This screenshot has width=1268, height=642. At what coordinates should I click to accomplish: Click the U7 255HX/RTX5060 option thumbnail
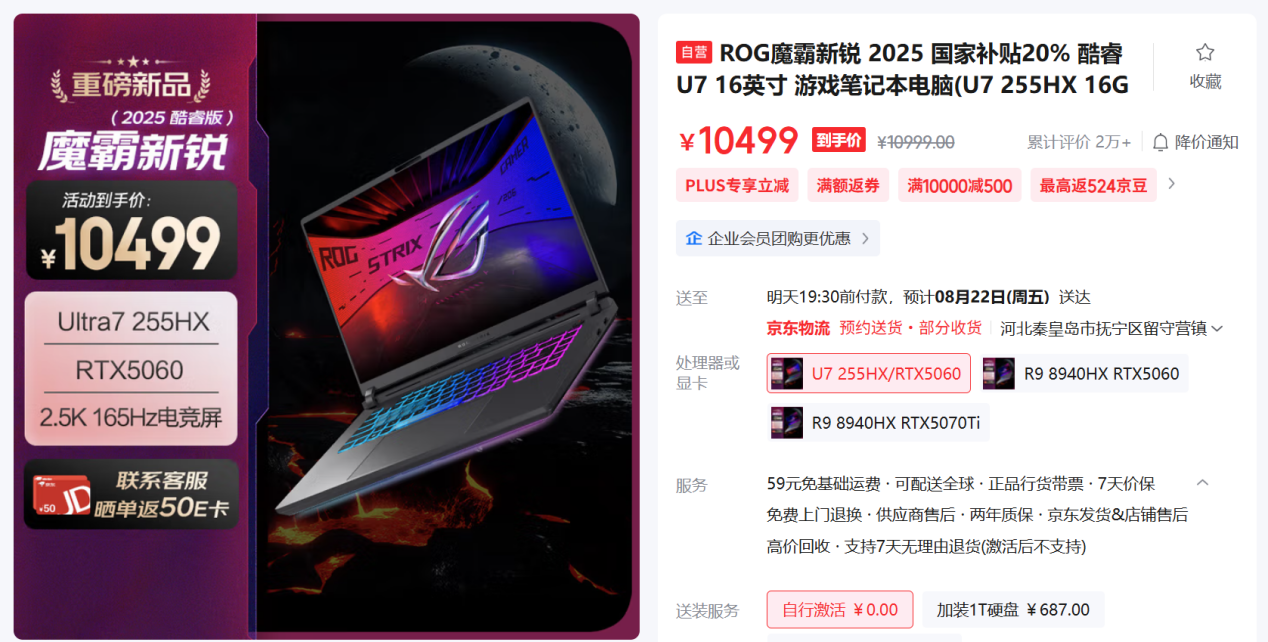786,374
